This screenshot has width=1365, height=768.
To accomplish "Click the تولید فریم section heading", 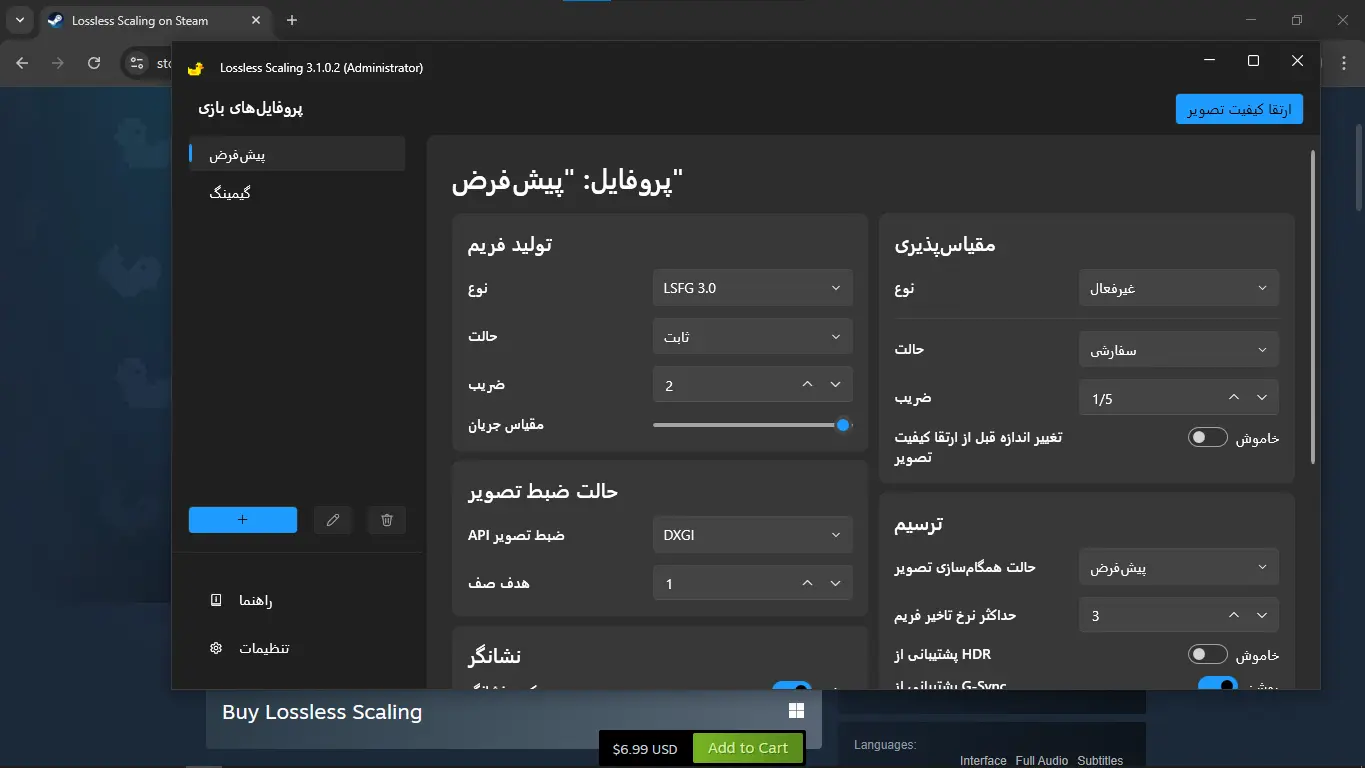I will pos(510,244).
